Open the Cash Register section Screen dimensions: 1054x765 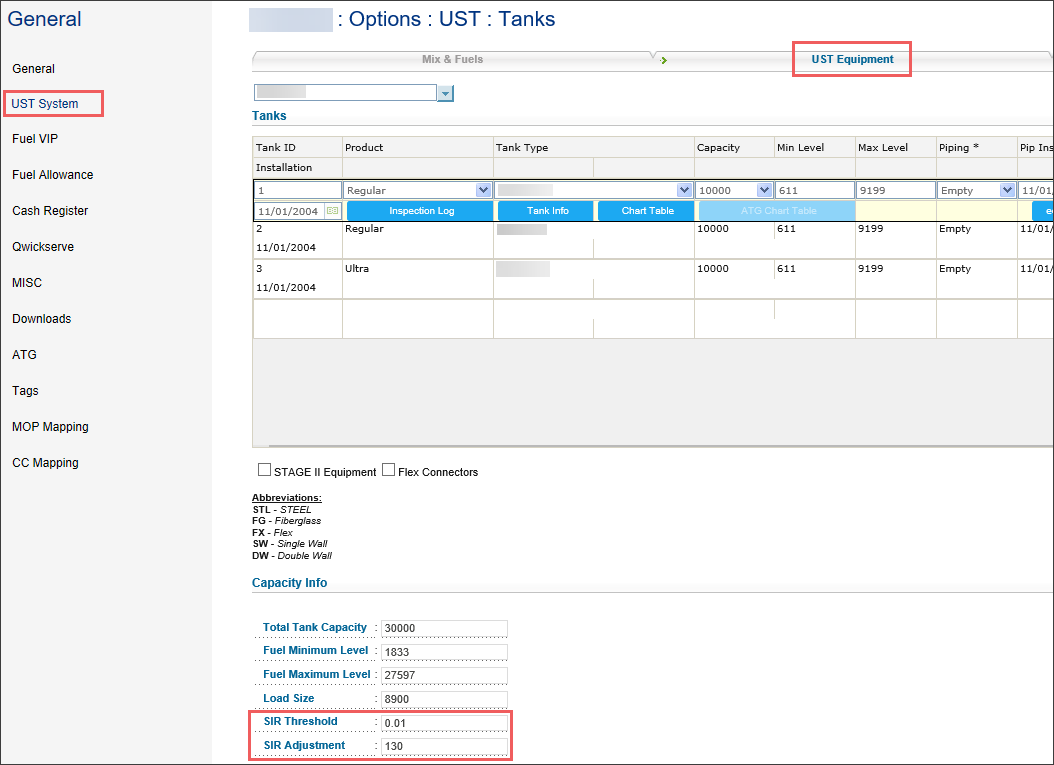(50, 210)
